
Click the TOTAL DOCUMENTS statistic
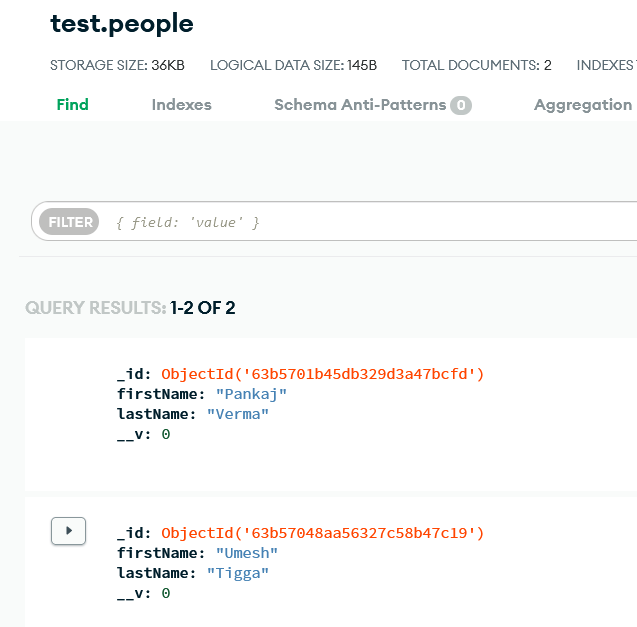(476, 65)
